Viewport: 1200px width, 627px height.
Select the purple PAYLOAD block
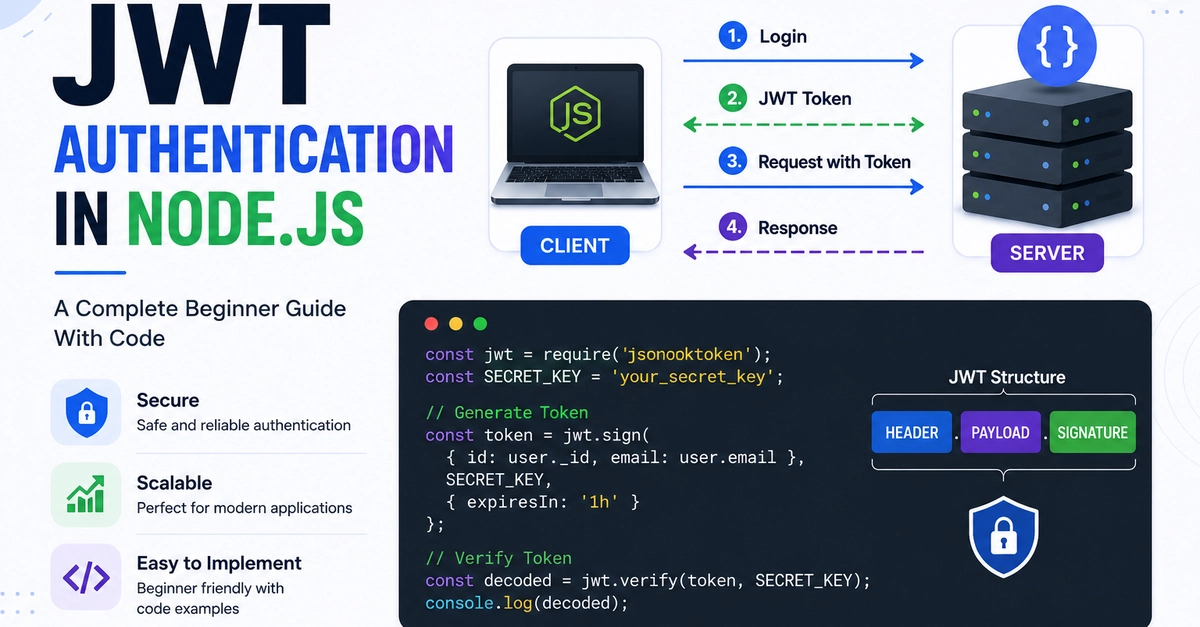(x=1000, y=433)
